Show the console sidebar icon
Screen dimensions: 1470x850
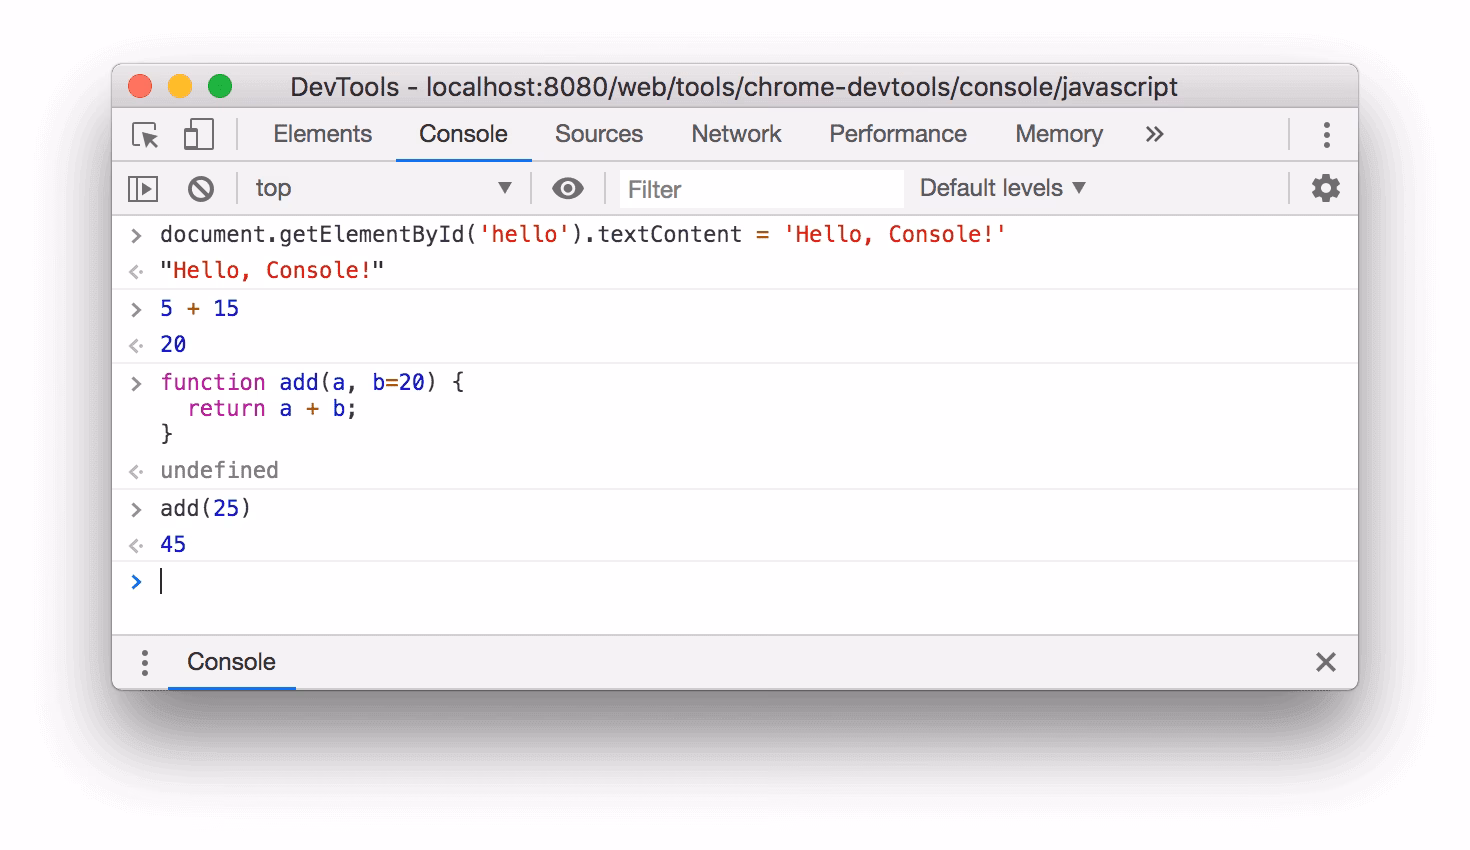click(x=143, y=188)
